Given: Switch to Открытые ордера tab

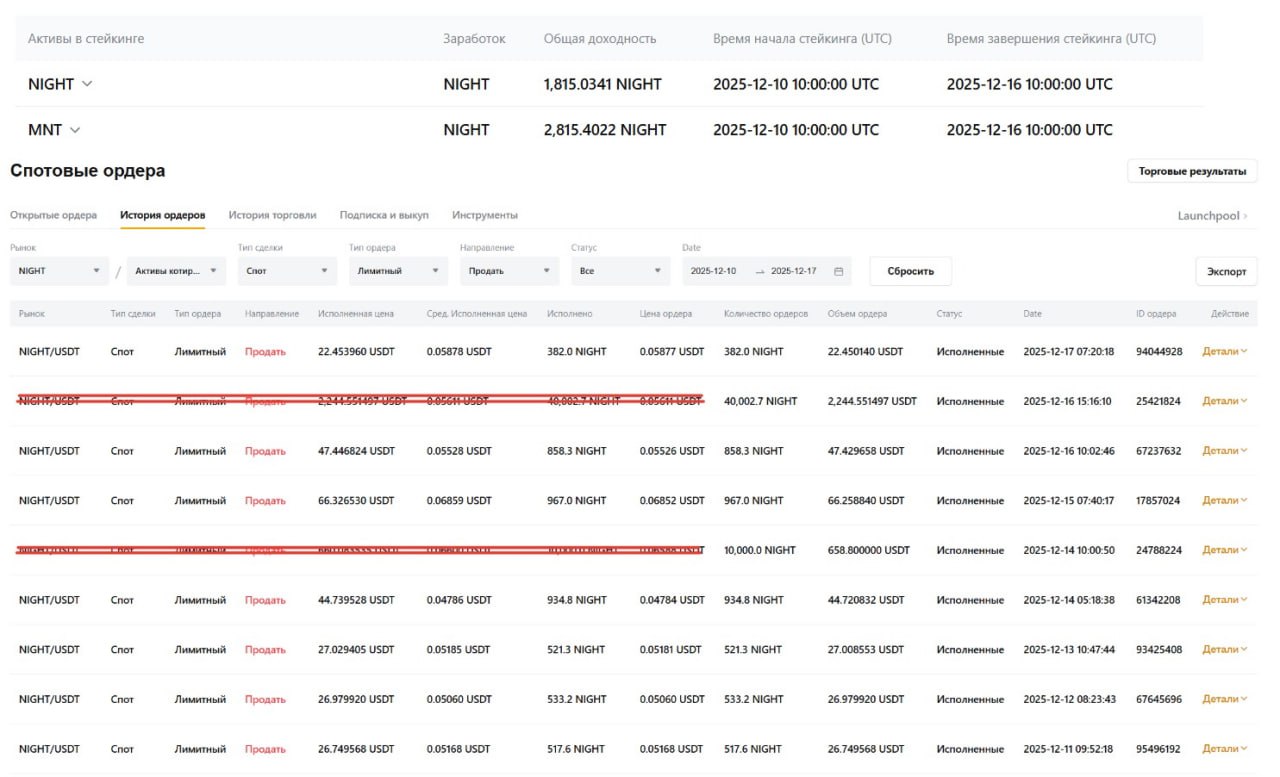Looking at the screenshot, I should [x=53, y=215].
